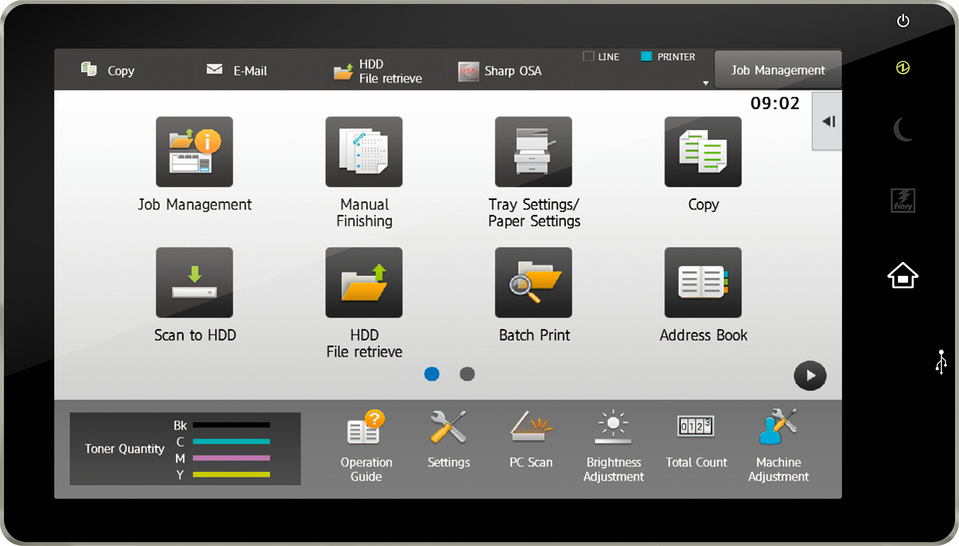The width and height of the screenshot is (959, 546).
Task: Open the Address Book
Action: point(703,283)
